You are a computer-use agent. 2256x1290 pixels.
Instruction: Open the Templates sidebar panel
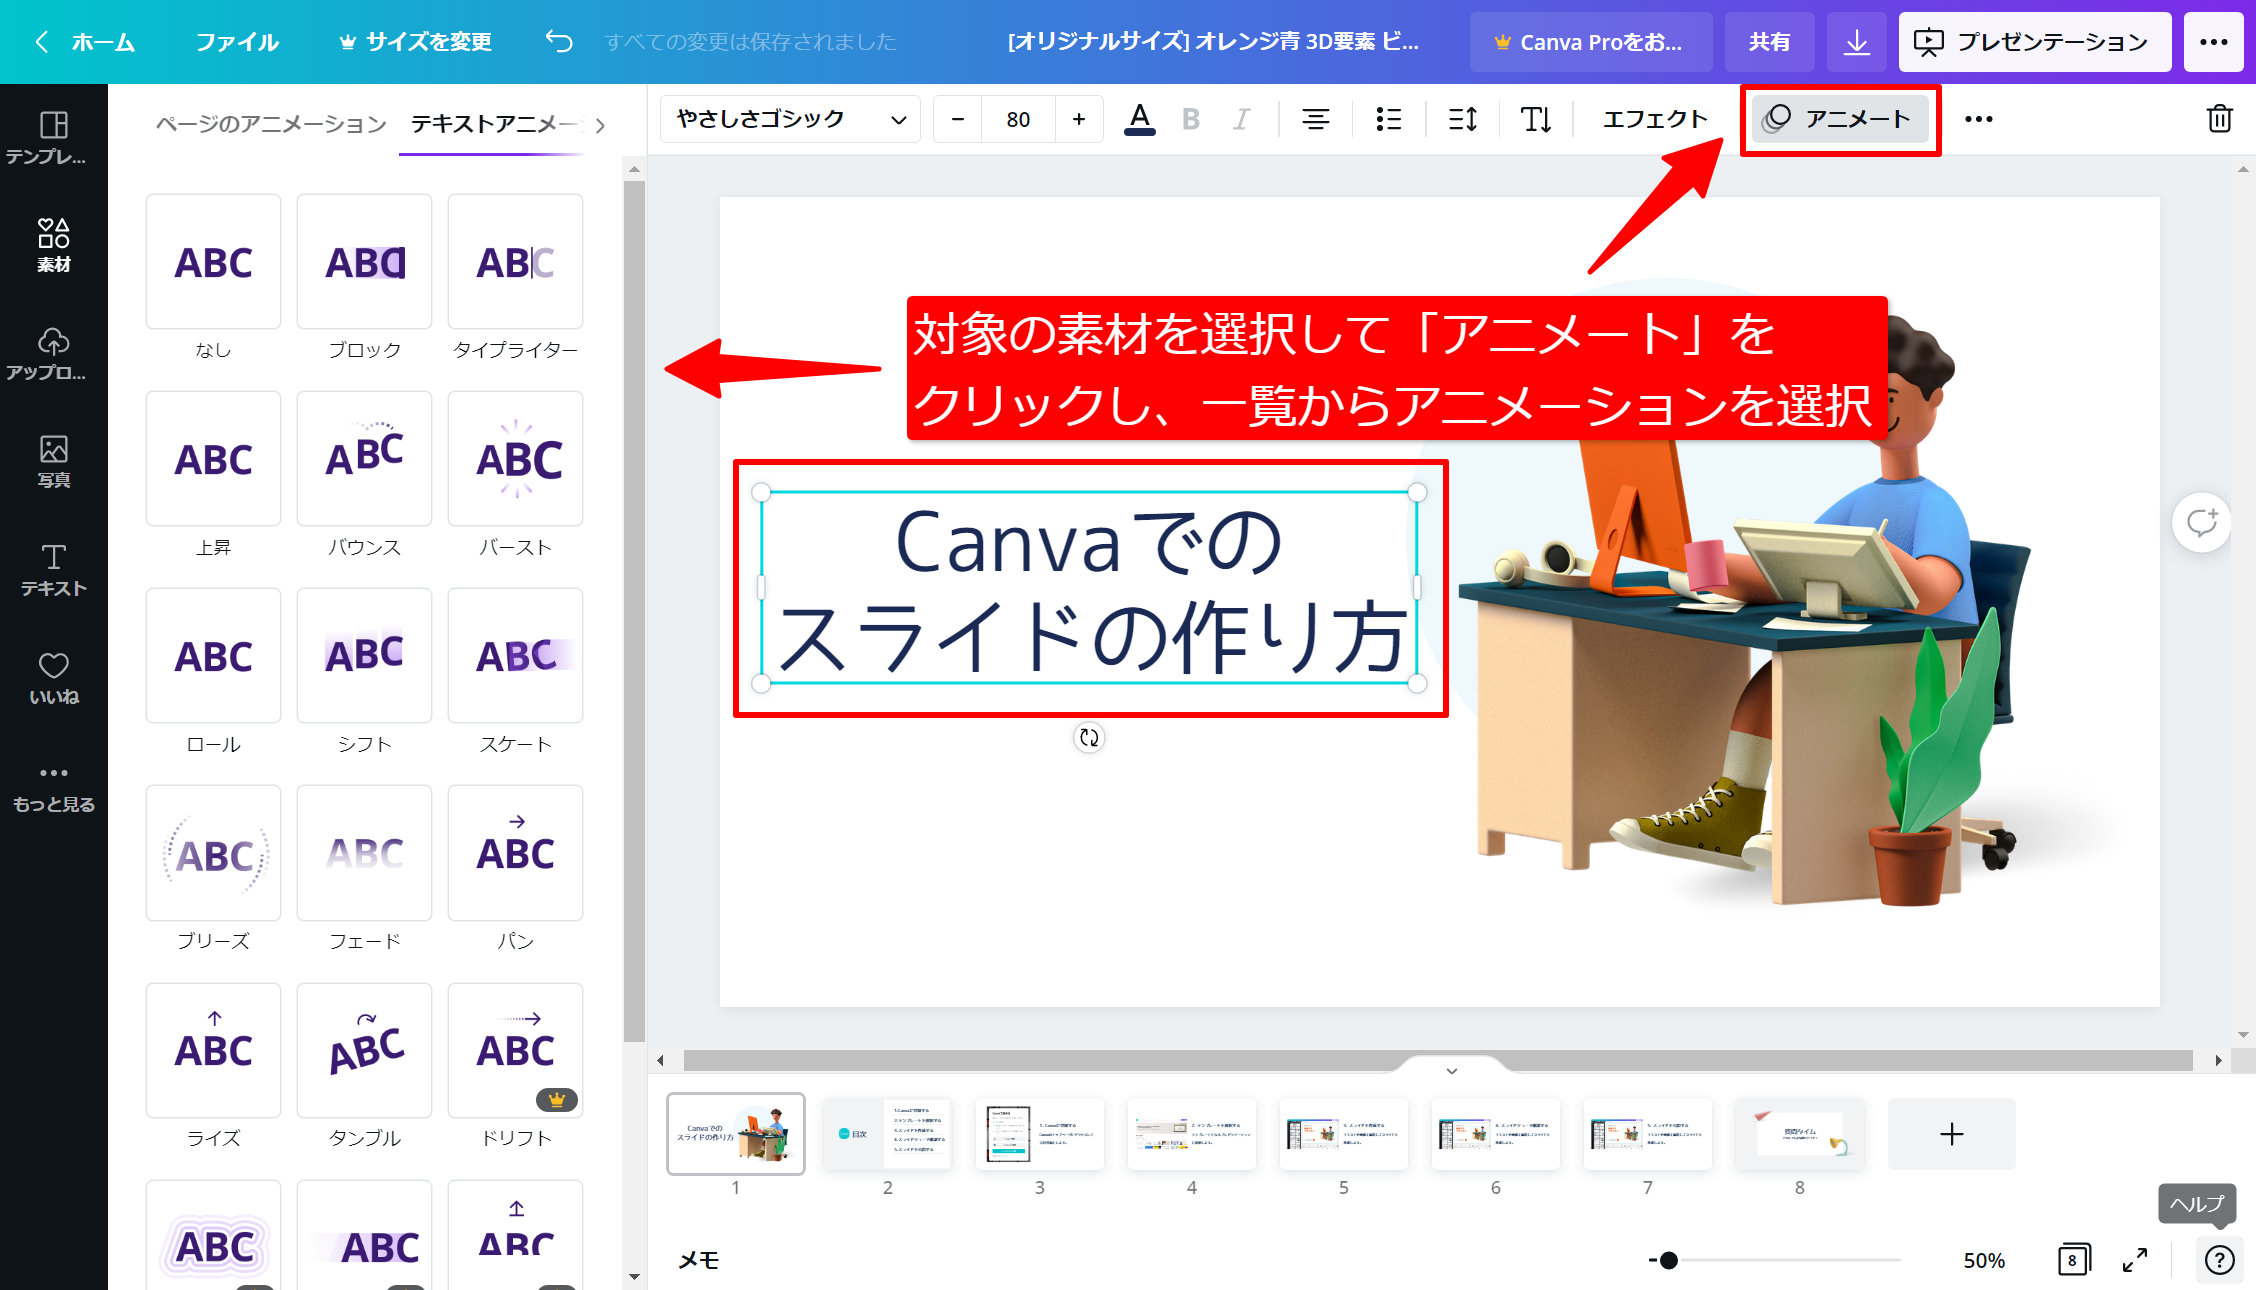[53, 137]
